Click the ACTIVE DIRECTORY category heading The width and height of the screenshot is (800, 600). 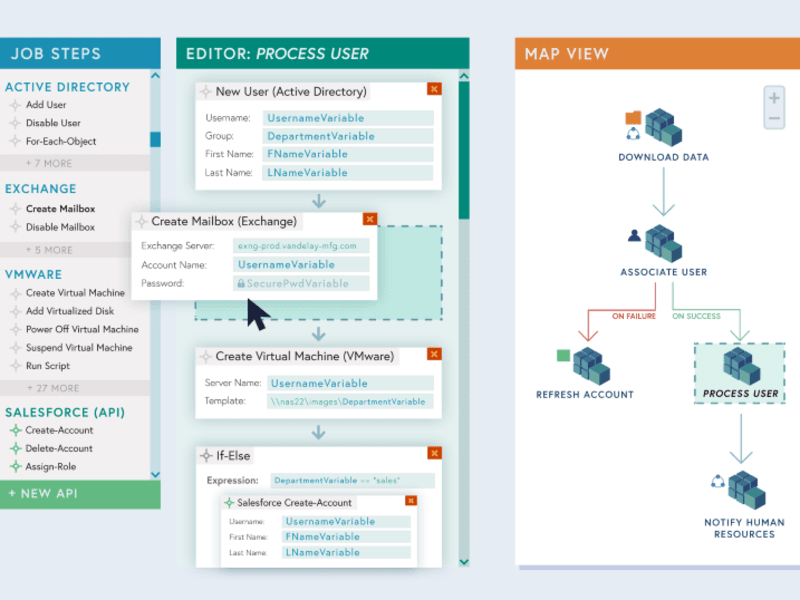67,87
